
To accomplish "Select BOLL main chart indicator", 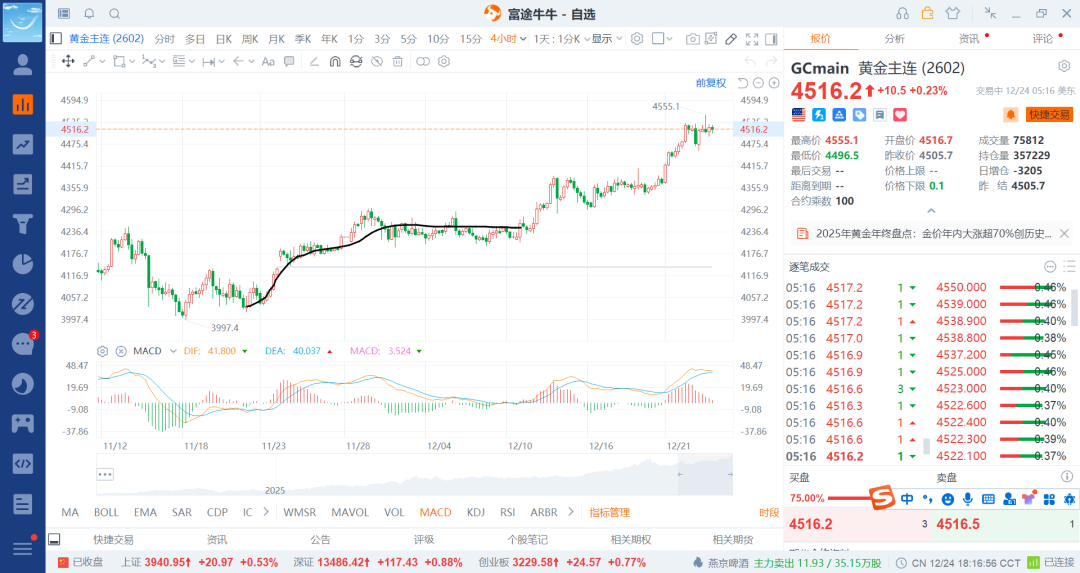I will coord(106,512).
